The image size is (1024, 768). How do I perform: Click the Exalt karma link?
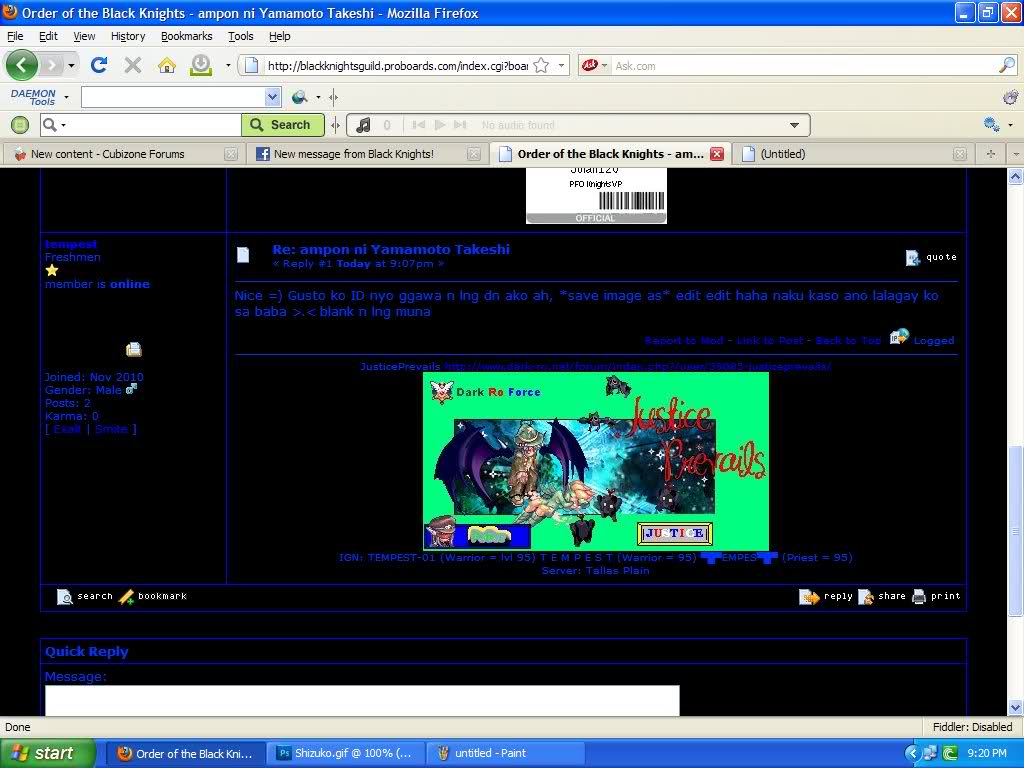(x=67, y=429)
